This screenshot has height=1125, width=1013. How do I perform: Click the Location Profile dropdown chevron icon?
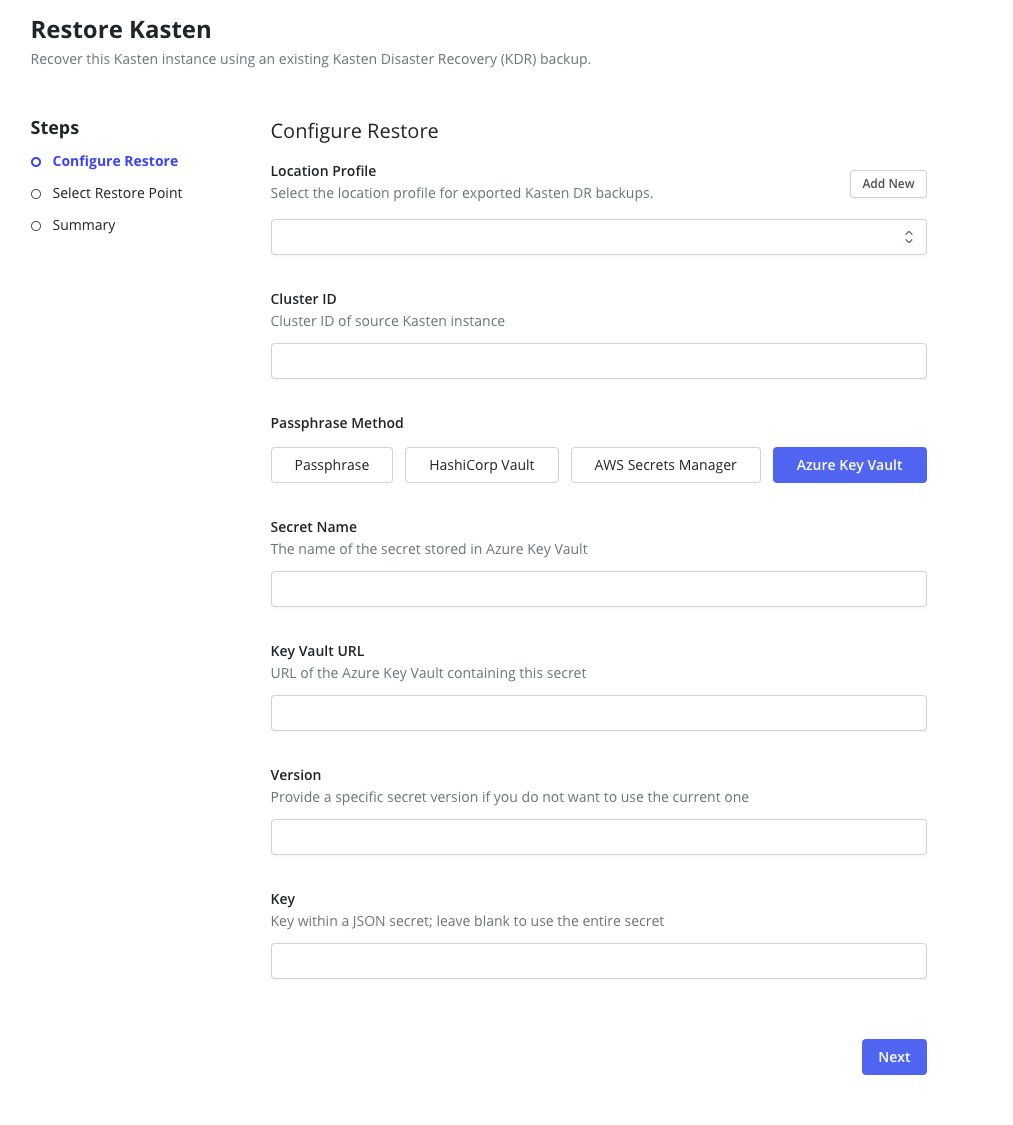(x=908, y=237)
